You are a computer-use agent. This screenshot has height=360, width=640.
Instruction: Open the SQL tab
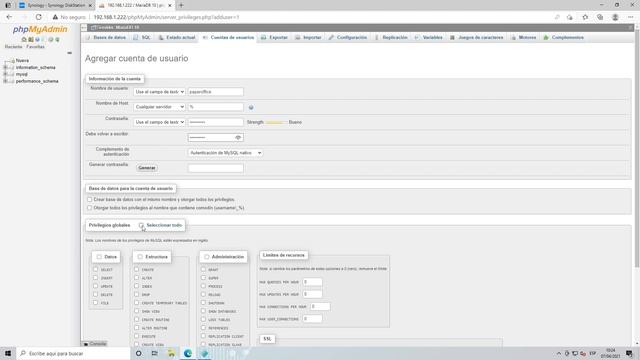pos(142,38)
